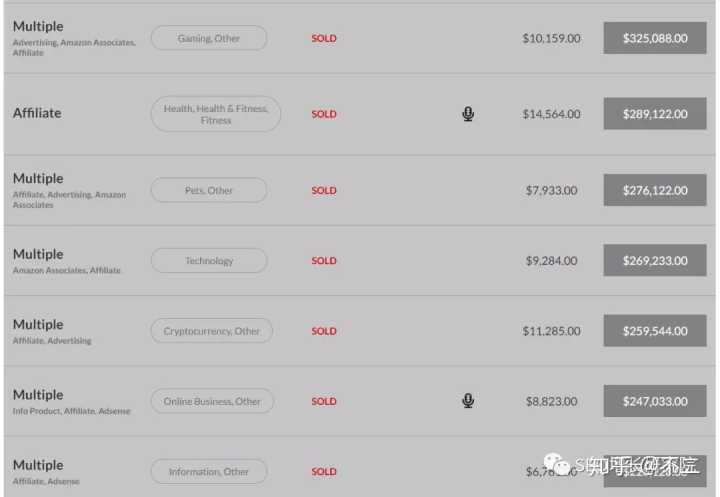Screen dimensions: 720x497
Task: Click the Cryptocurrency, Other niche tag
Action: click(212, 331)
